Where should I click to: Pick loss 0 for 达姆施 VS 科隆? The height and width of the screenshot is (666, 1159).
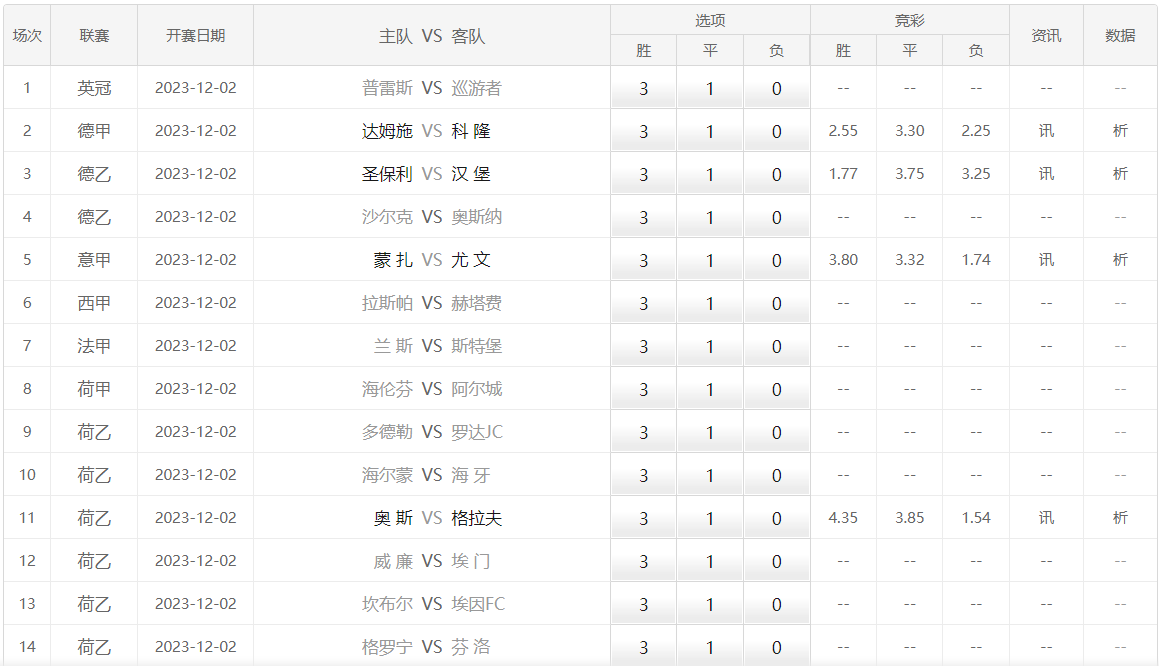click(776, 132)
